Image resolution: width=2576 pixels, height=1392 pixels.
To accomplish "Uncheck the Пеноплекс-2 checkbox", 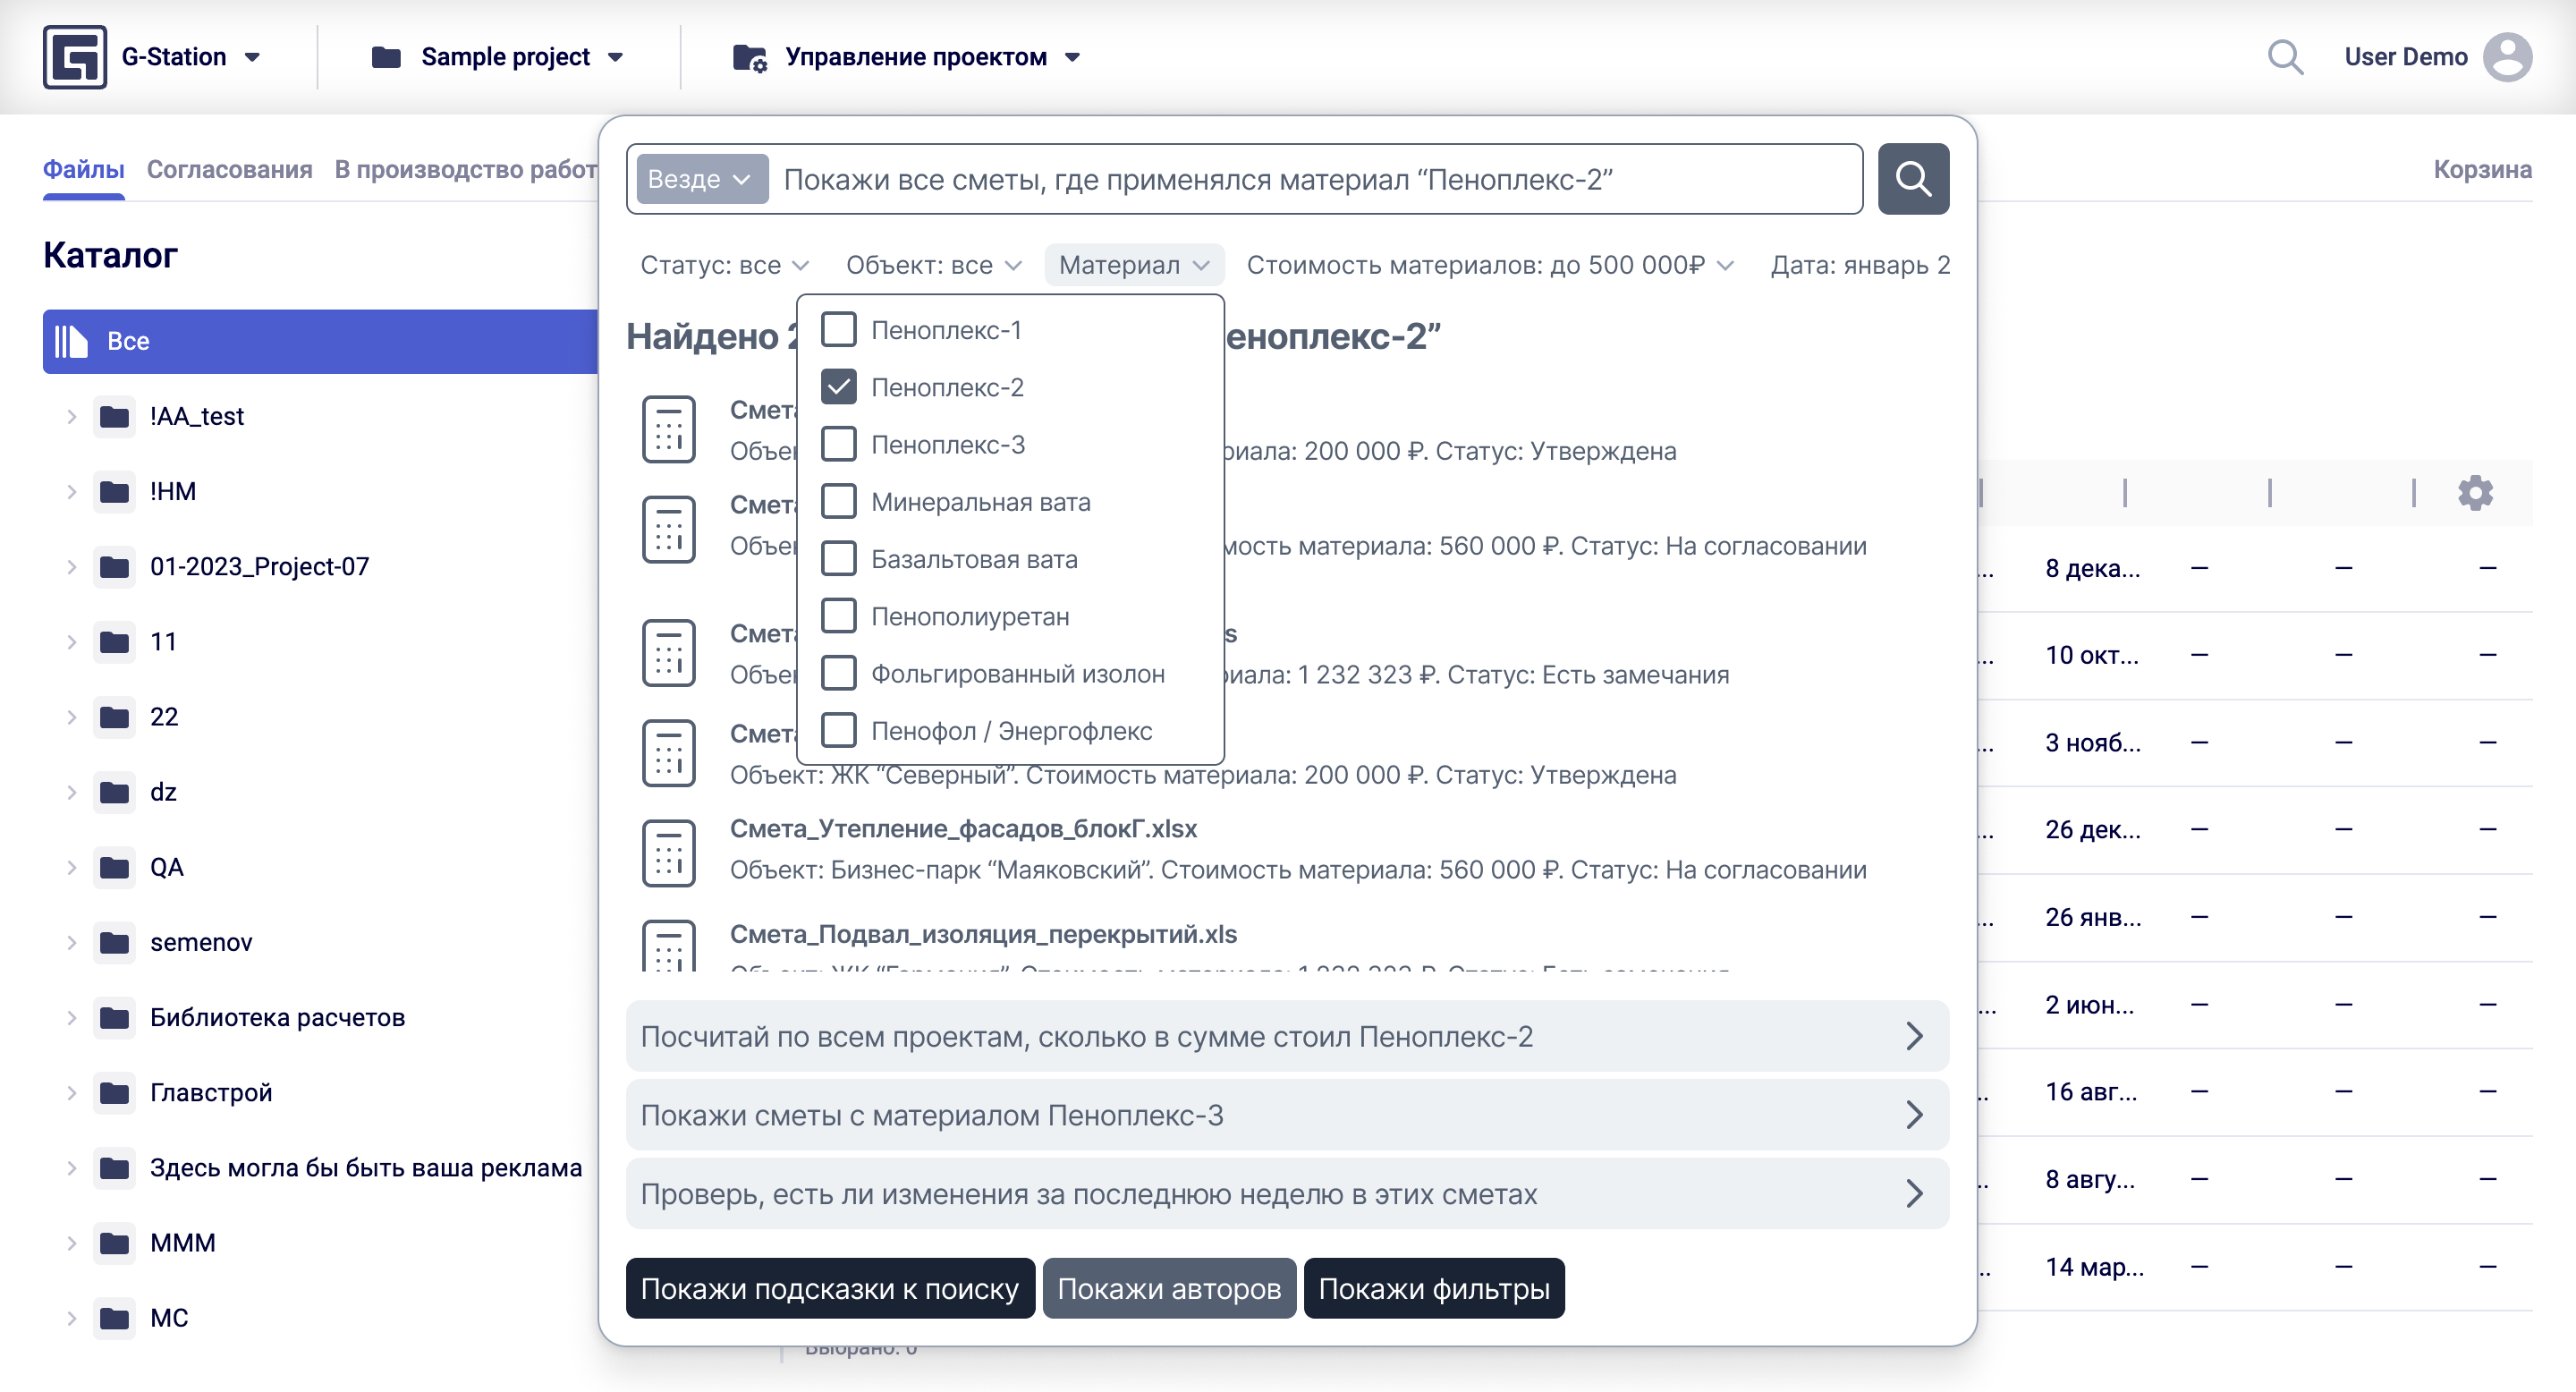I will 838,387.
